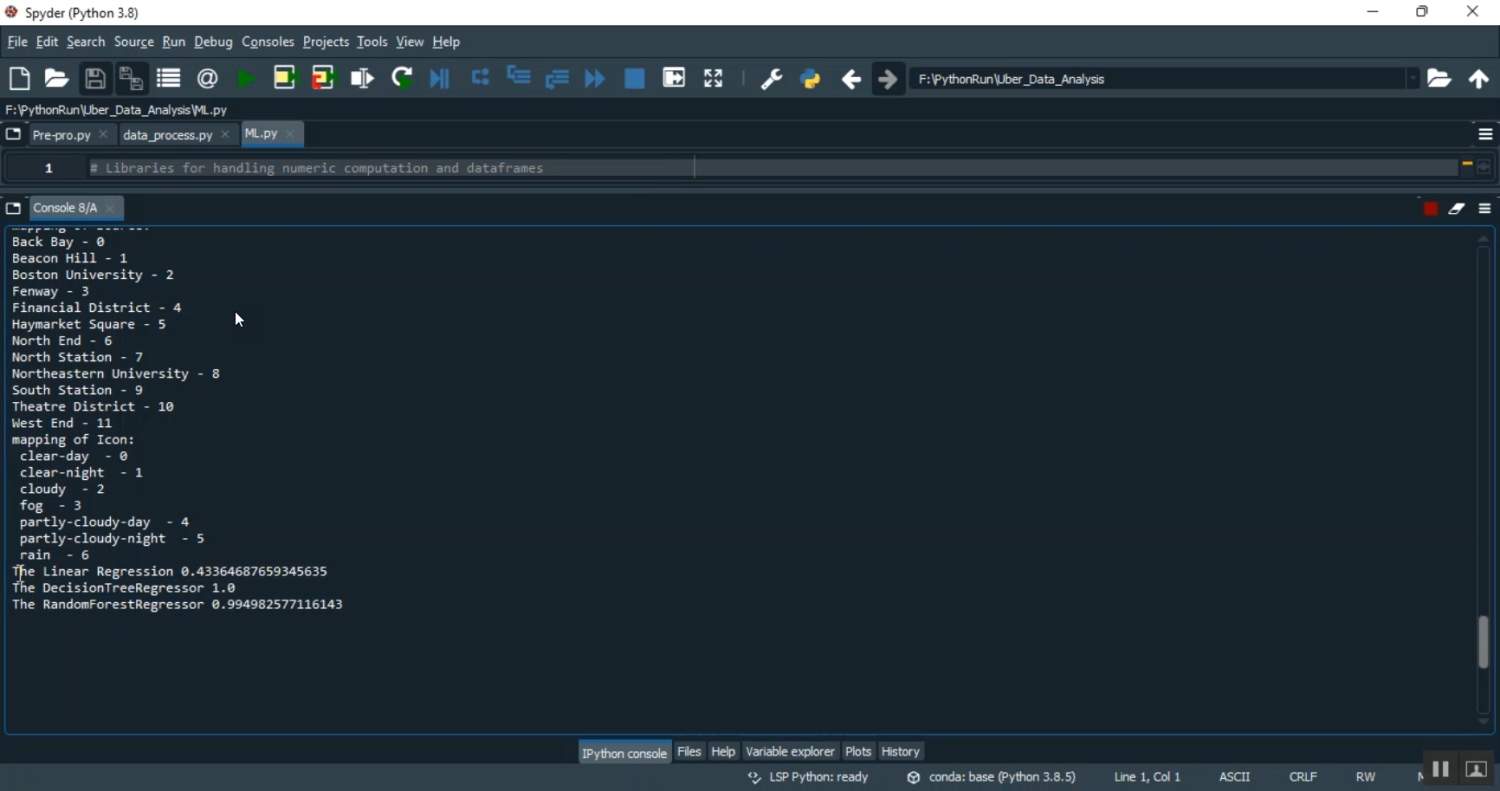The height and width of the screenshot is (791, 1500).
Task: Clear console output with the eraser icon
Action: coord(1457,209)
